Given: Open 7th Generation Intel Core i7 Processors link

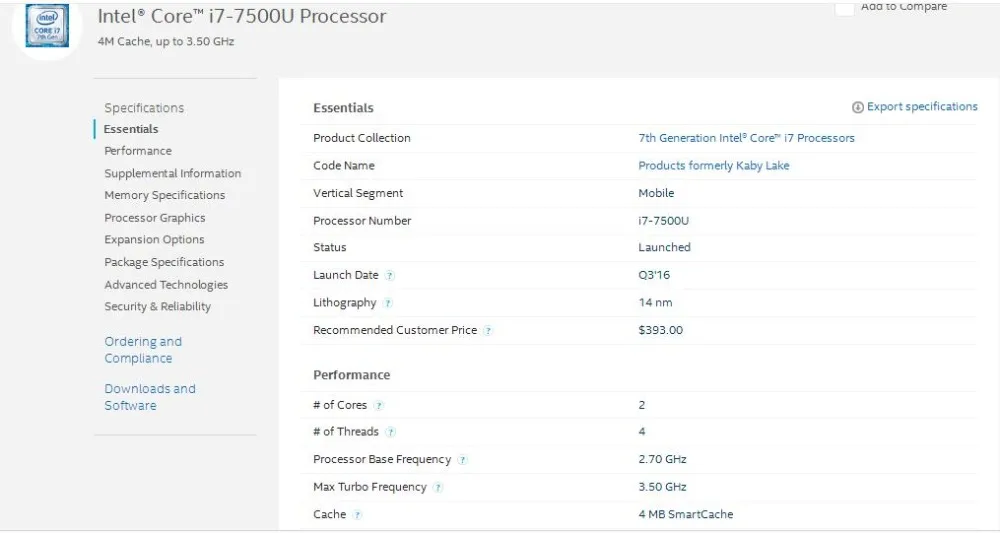Looking at the screenshot, I should coord(746,138).
